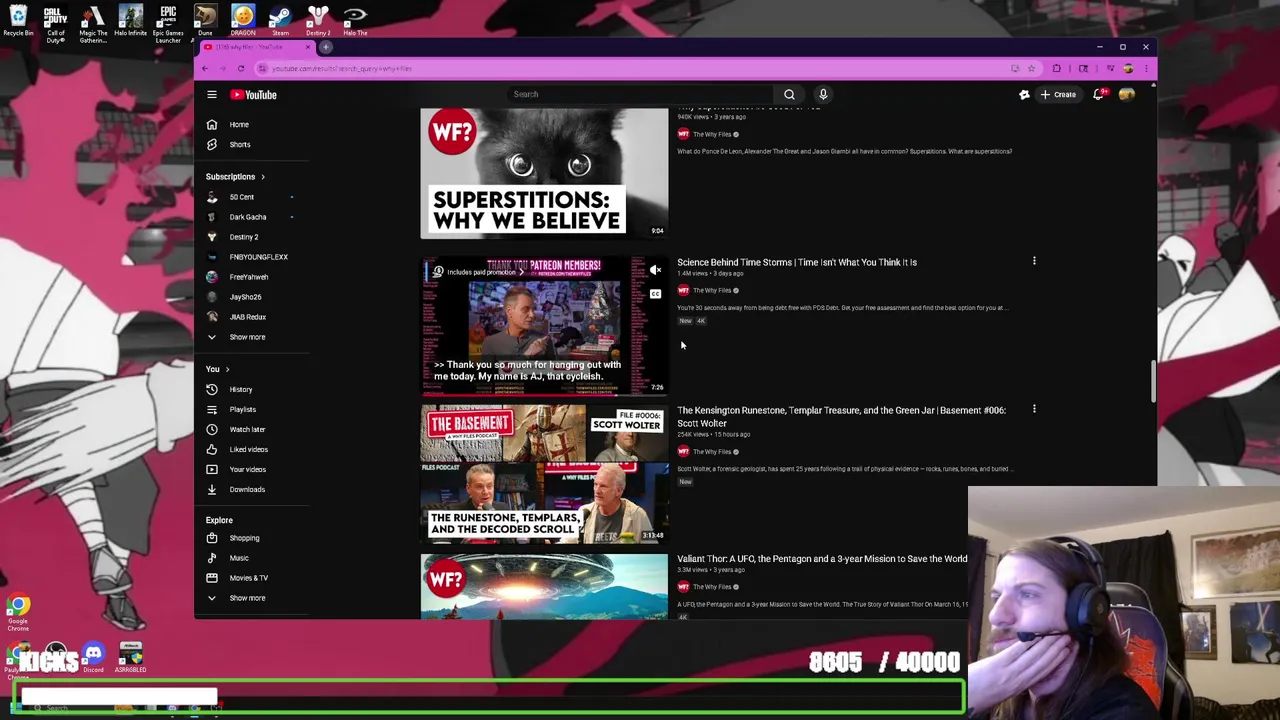
Task: Bookmark this page with star icon
Action: [x=1031, y=68]
